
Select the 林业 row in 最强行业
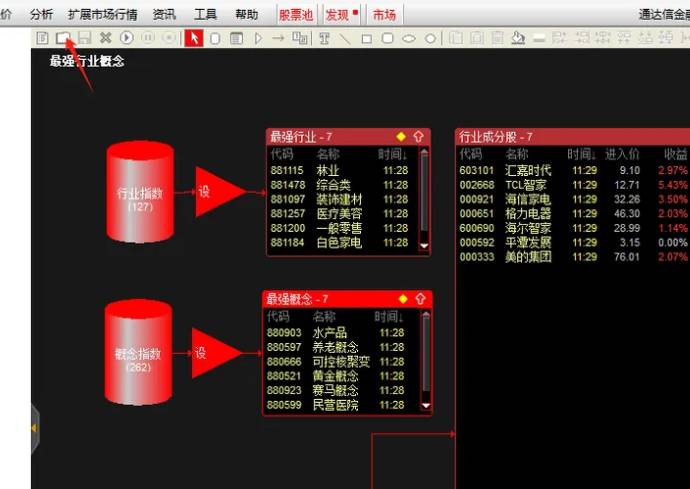(x=343, y=170)
